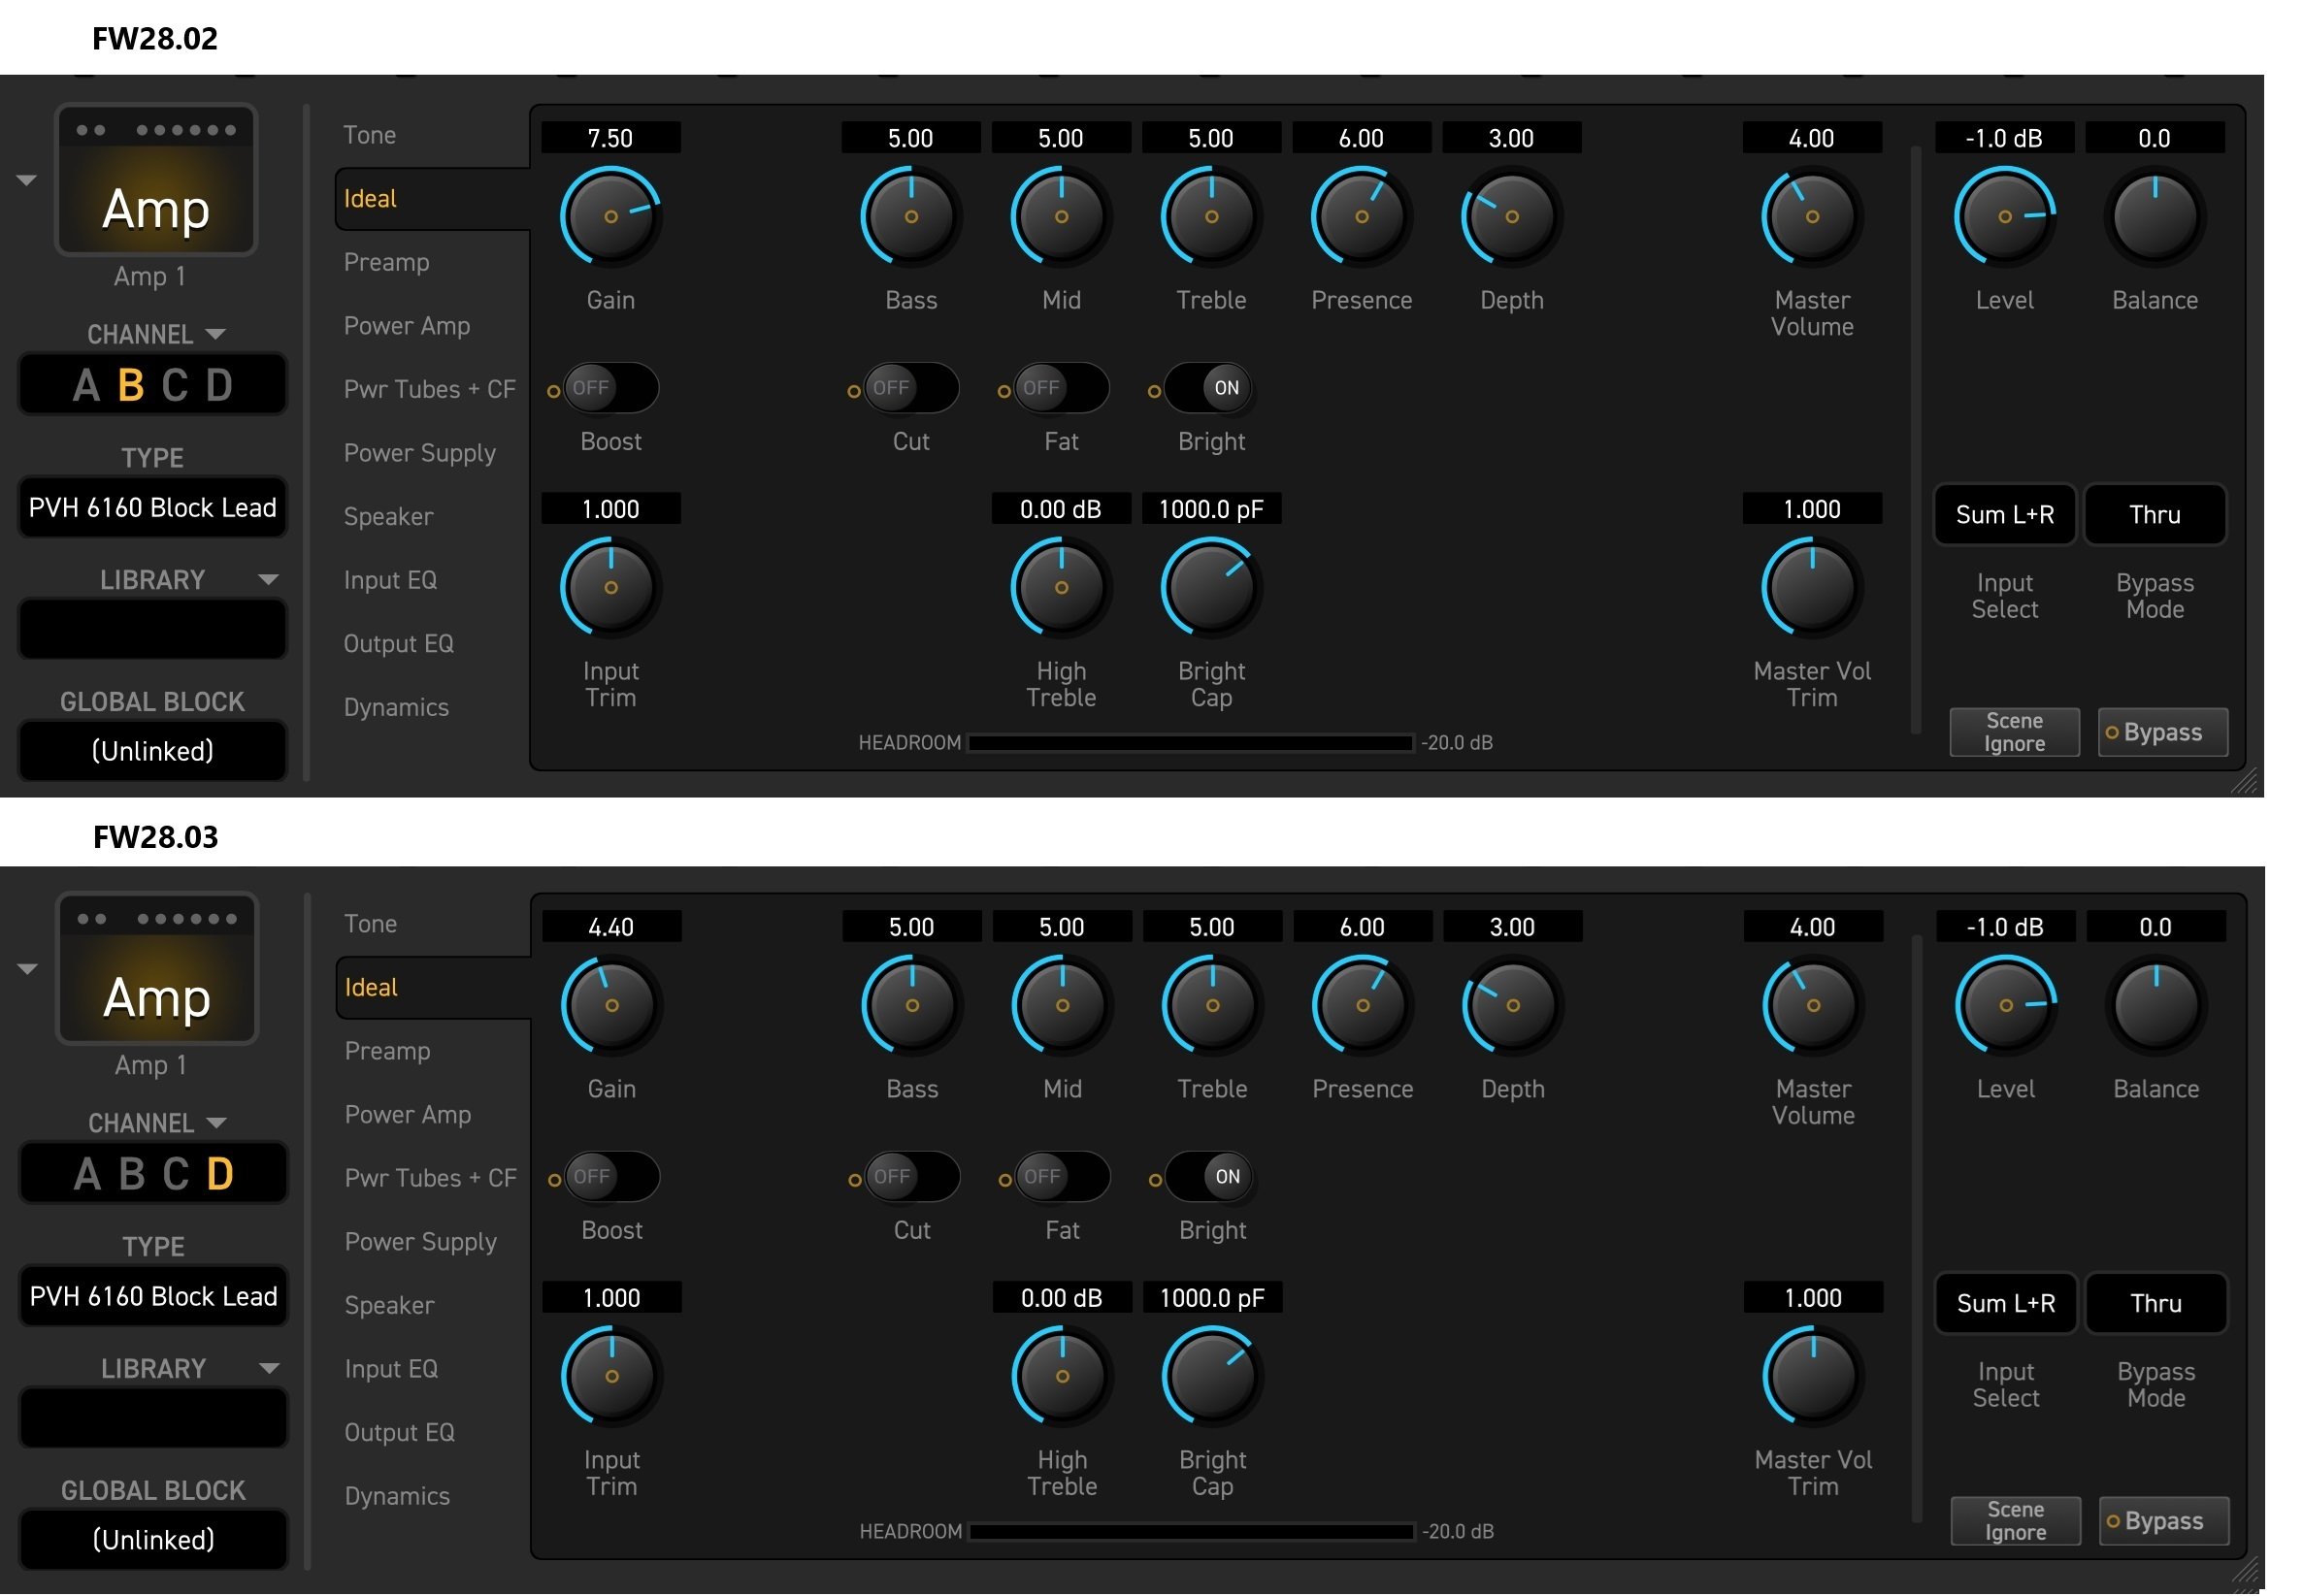Open CHANNEL dropdown arrow in FW28.03 panel

pos(216,1123)
